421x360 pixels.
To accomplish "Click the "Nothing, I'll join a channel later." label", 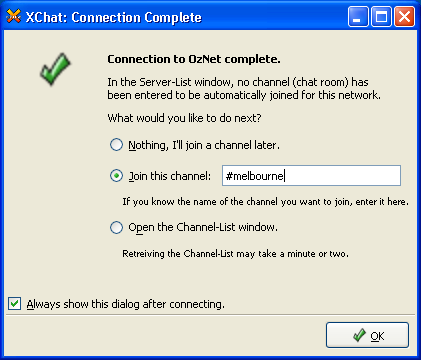I will click(204, 145).
